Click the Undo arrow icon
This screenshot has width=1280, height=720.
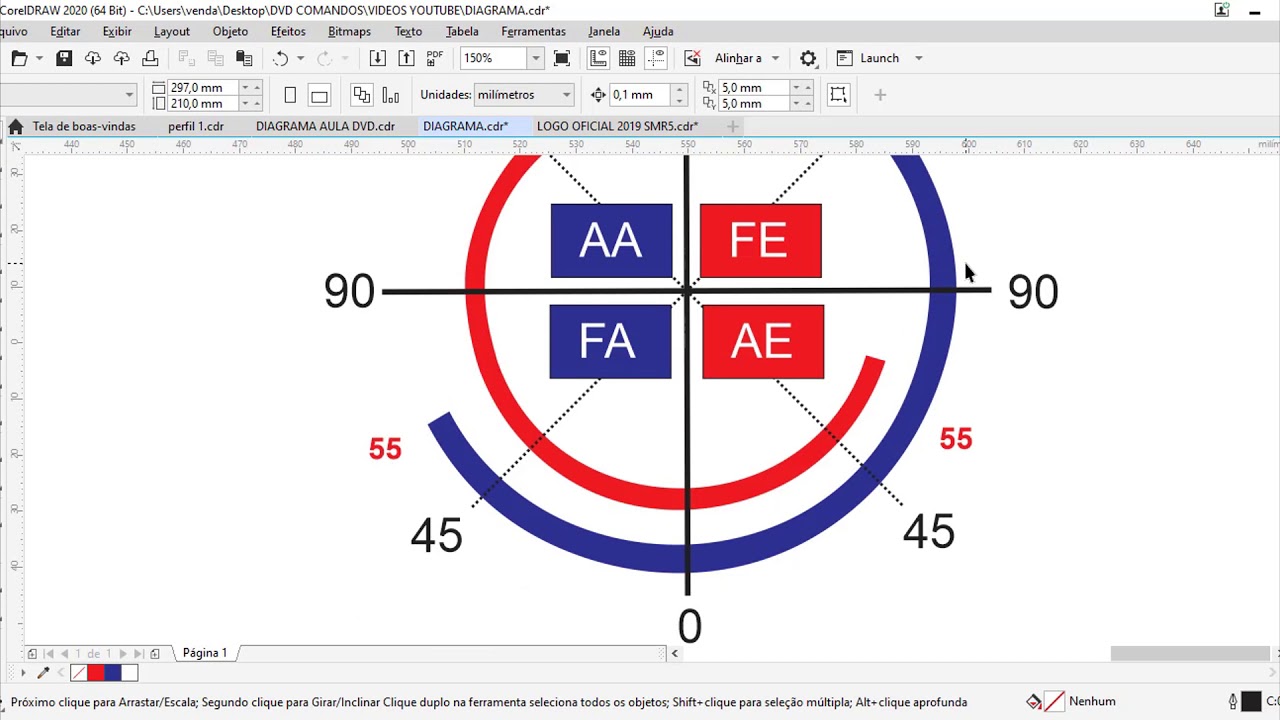click(281, 58)
